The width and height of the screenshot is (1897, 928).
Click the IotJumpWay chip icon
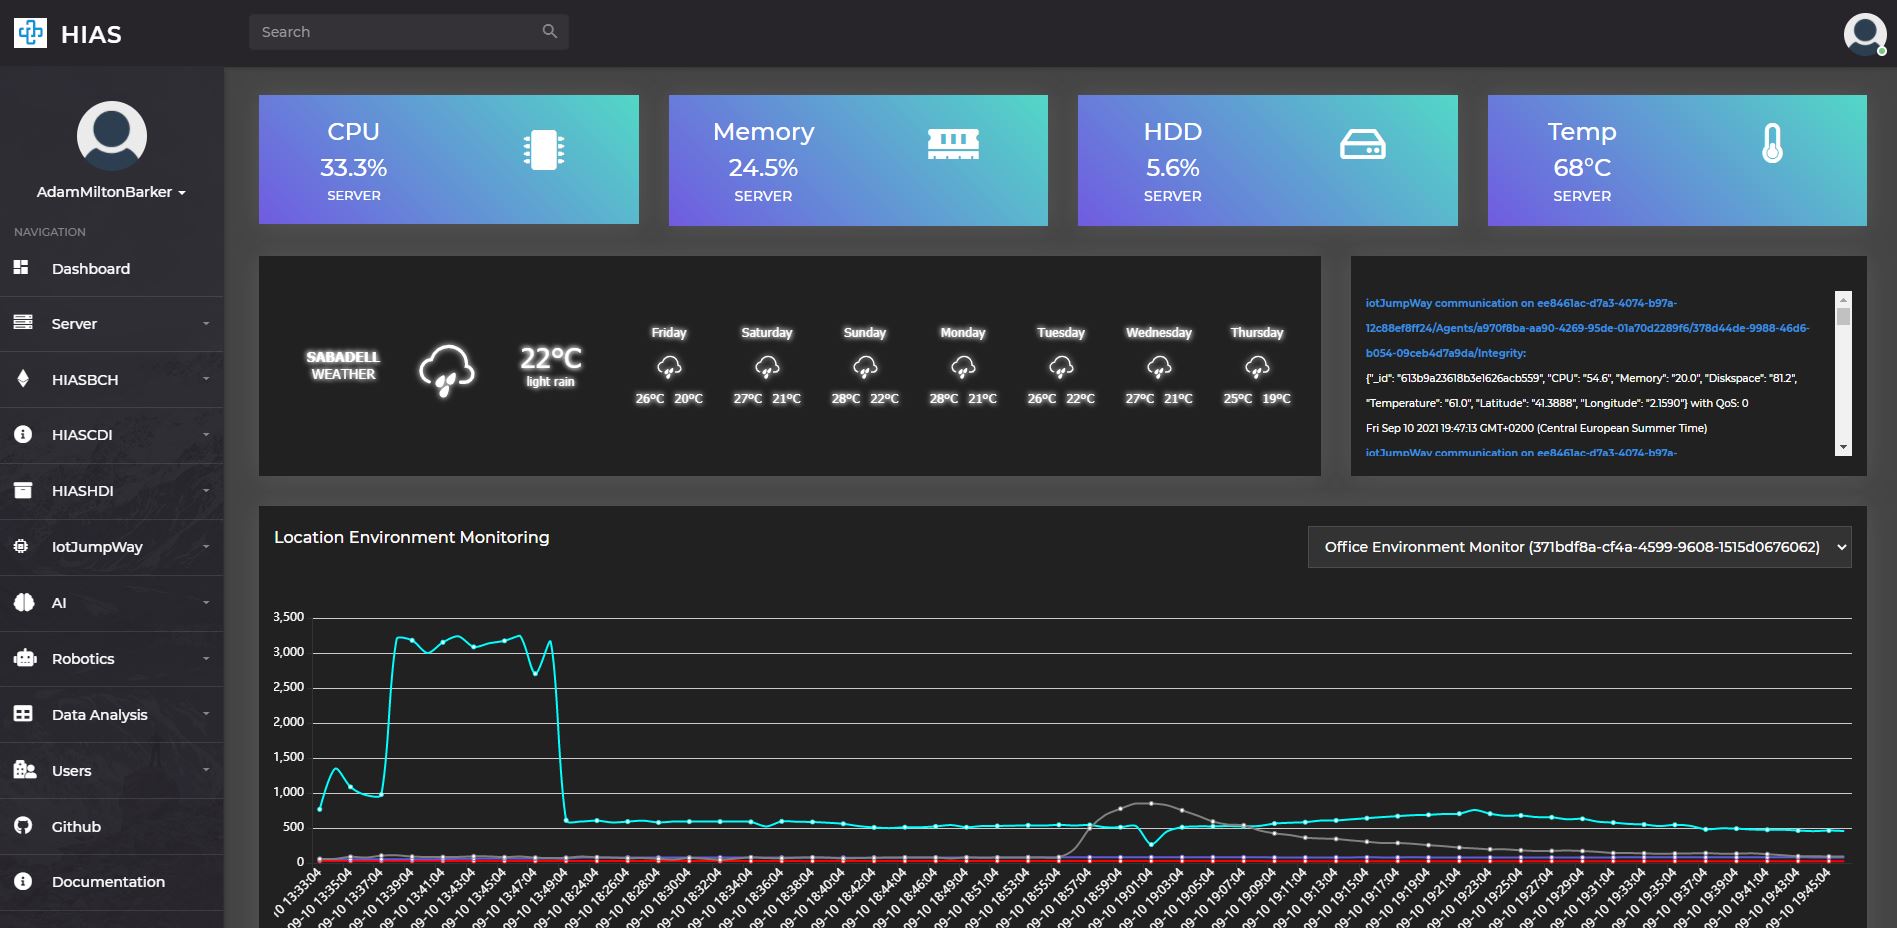pyautogui.click(x=21, y=546)
